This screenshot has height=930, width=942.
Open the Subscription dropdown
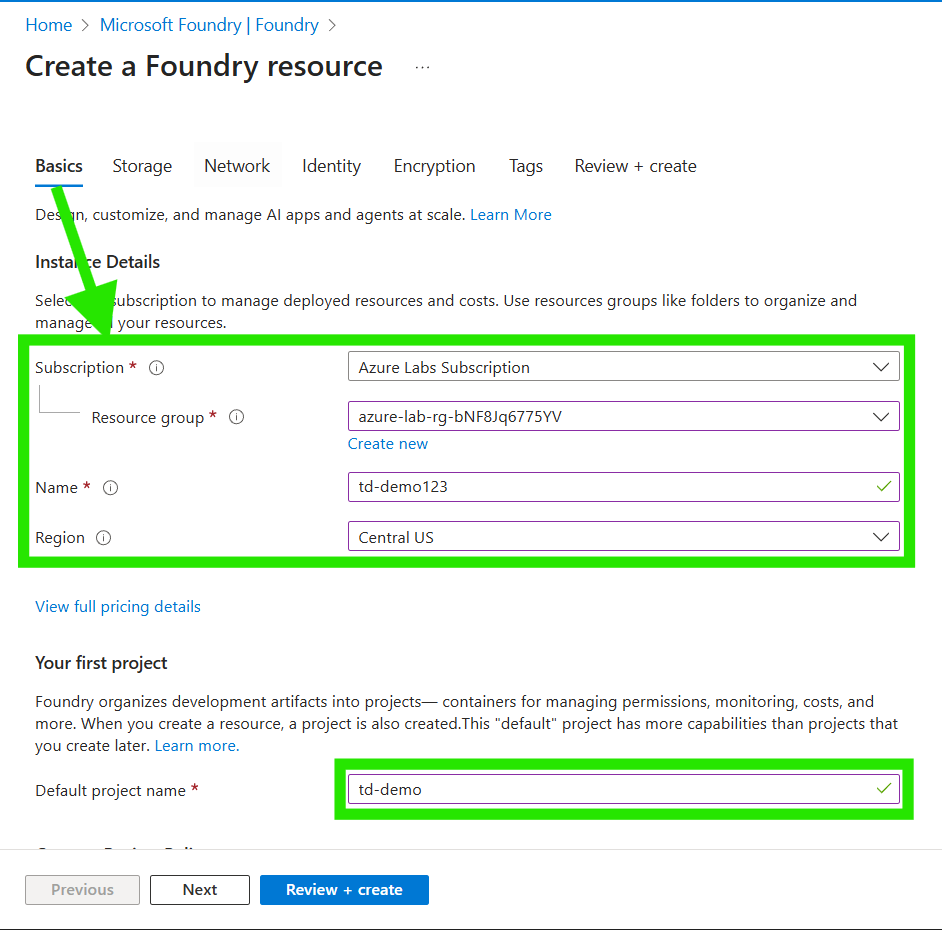(623, 367)
